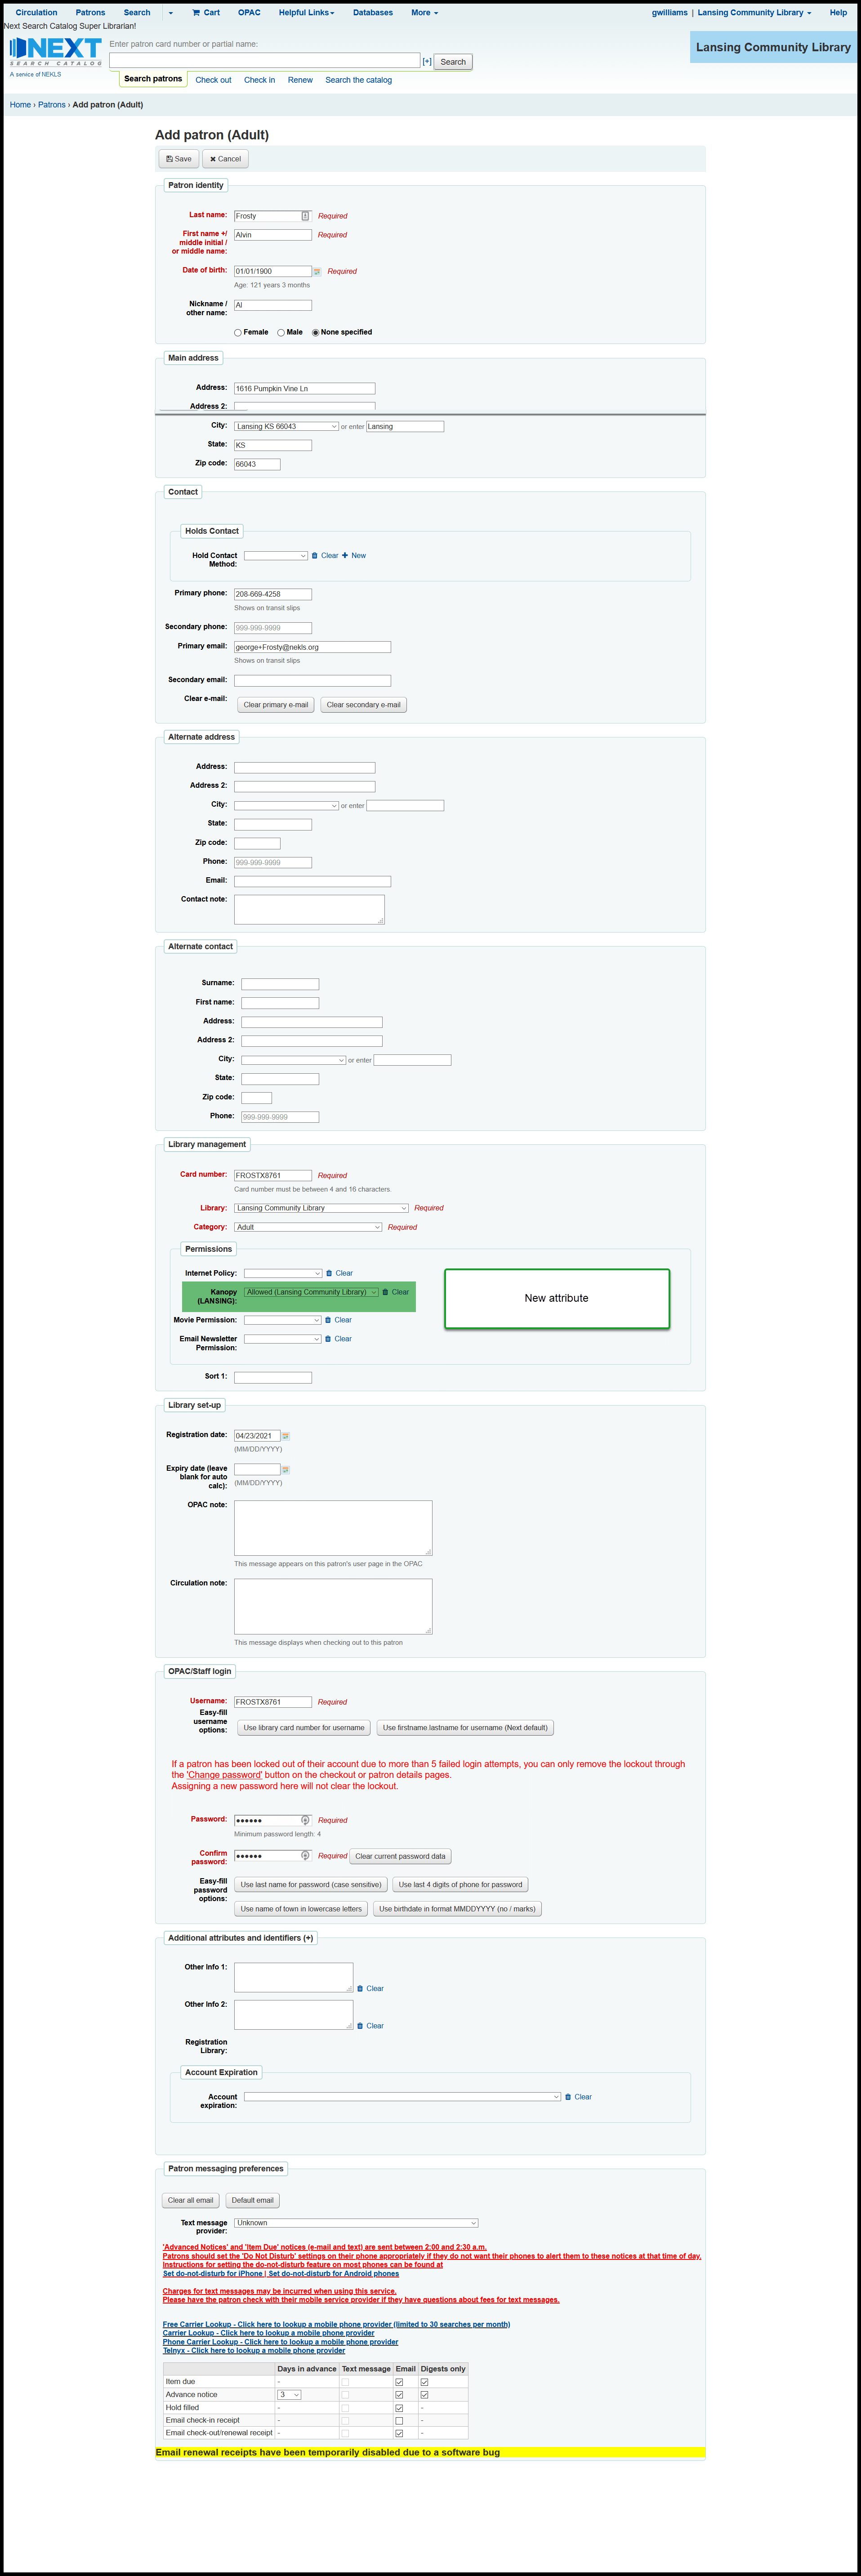Cancel adding the patron

tap(225, 159)
